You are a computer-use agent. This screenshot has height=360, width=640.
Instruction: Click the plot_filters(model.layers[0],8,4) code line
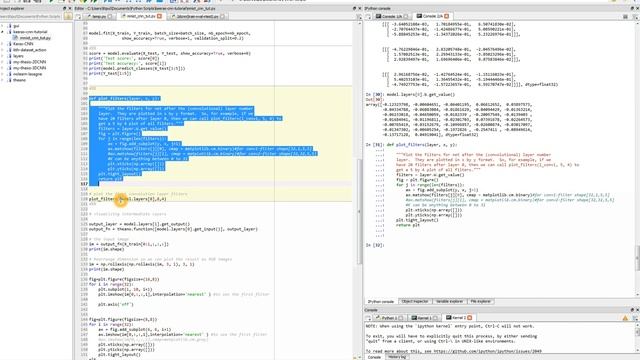pyautogui.click(x=128, y=199)
